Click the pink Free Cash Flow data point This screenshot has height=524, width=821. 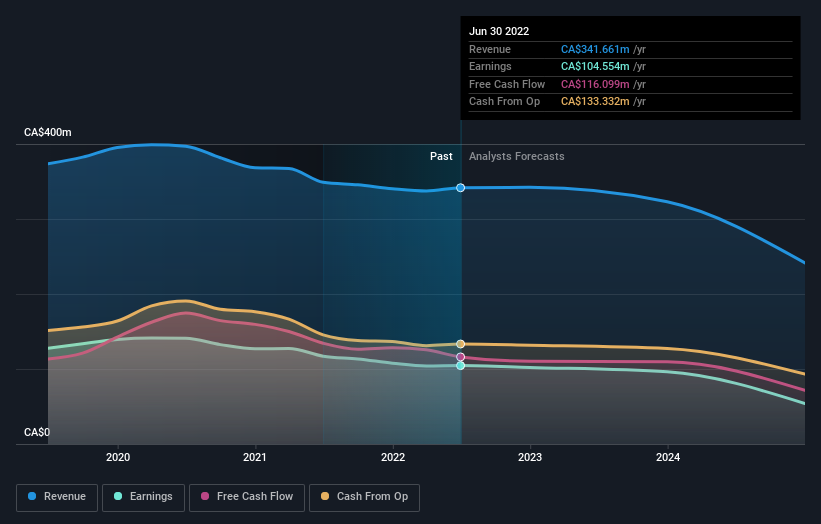click(460, 357)
